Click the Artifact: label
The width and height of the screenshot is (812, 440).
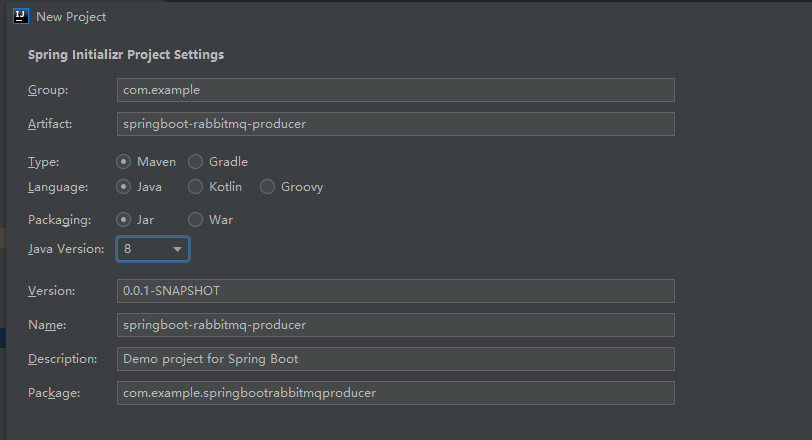pyautogui.click(x=50, y=124)
